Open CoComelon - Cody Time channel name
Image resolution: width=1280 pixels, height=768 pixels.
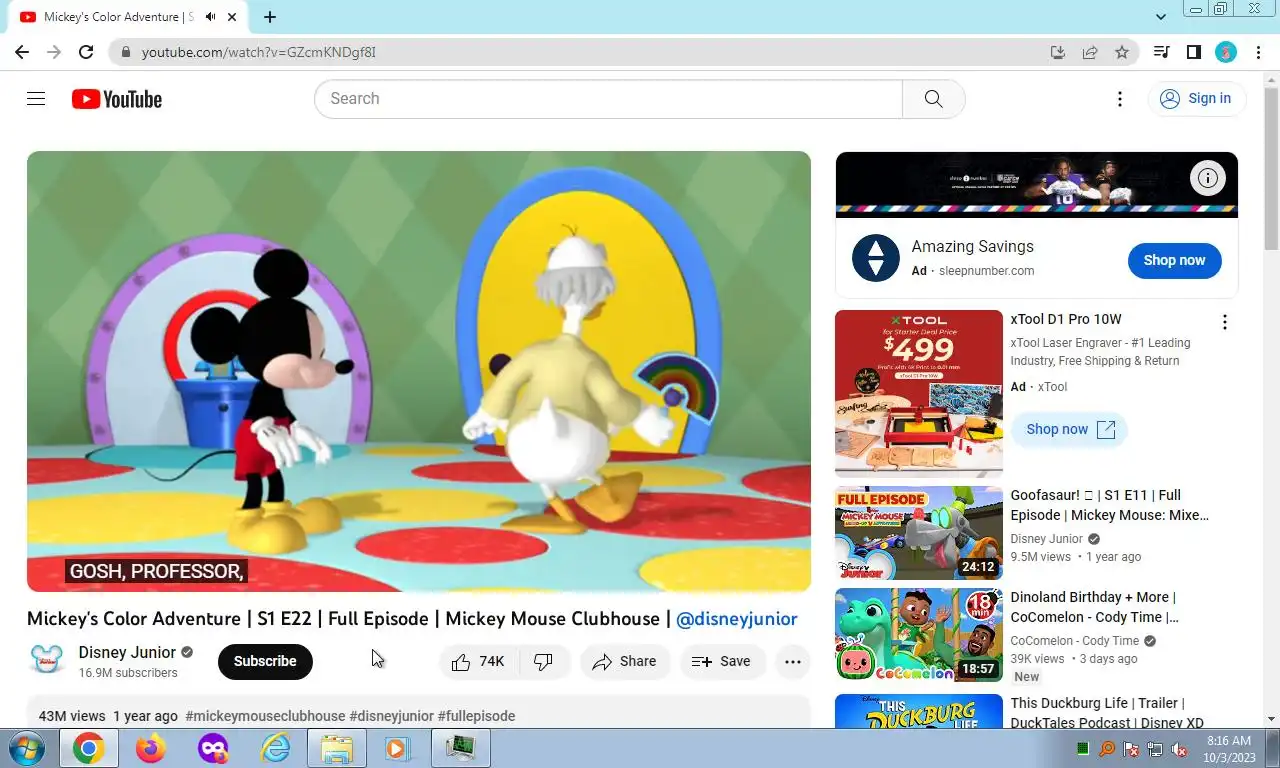point(1075,641)
